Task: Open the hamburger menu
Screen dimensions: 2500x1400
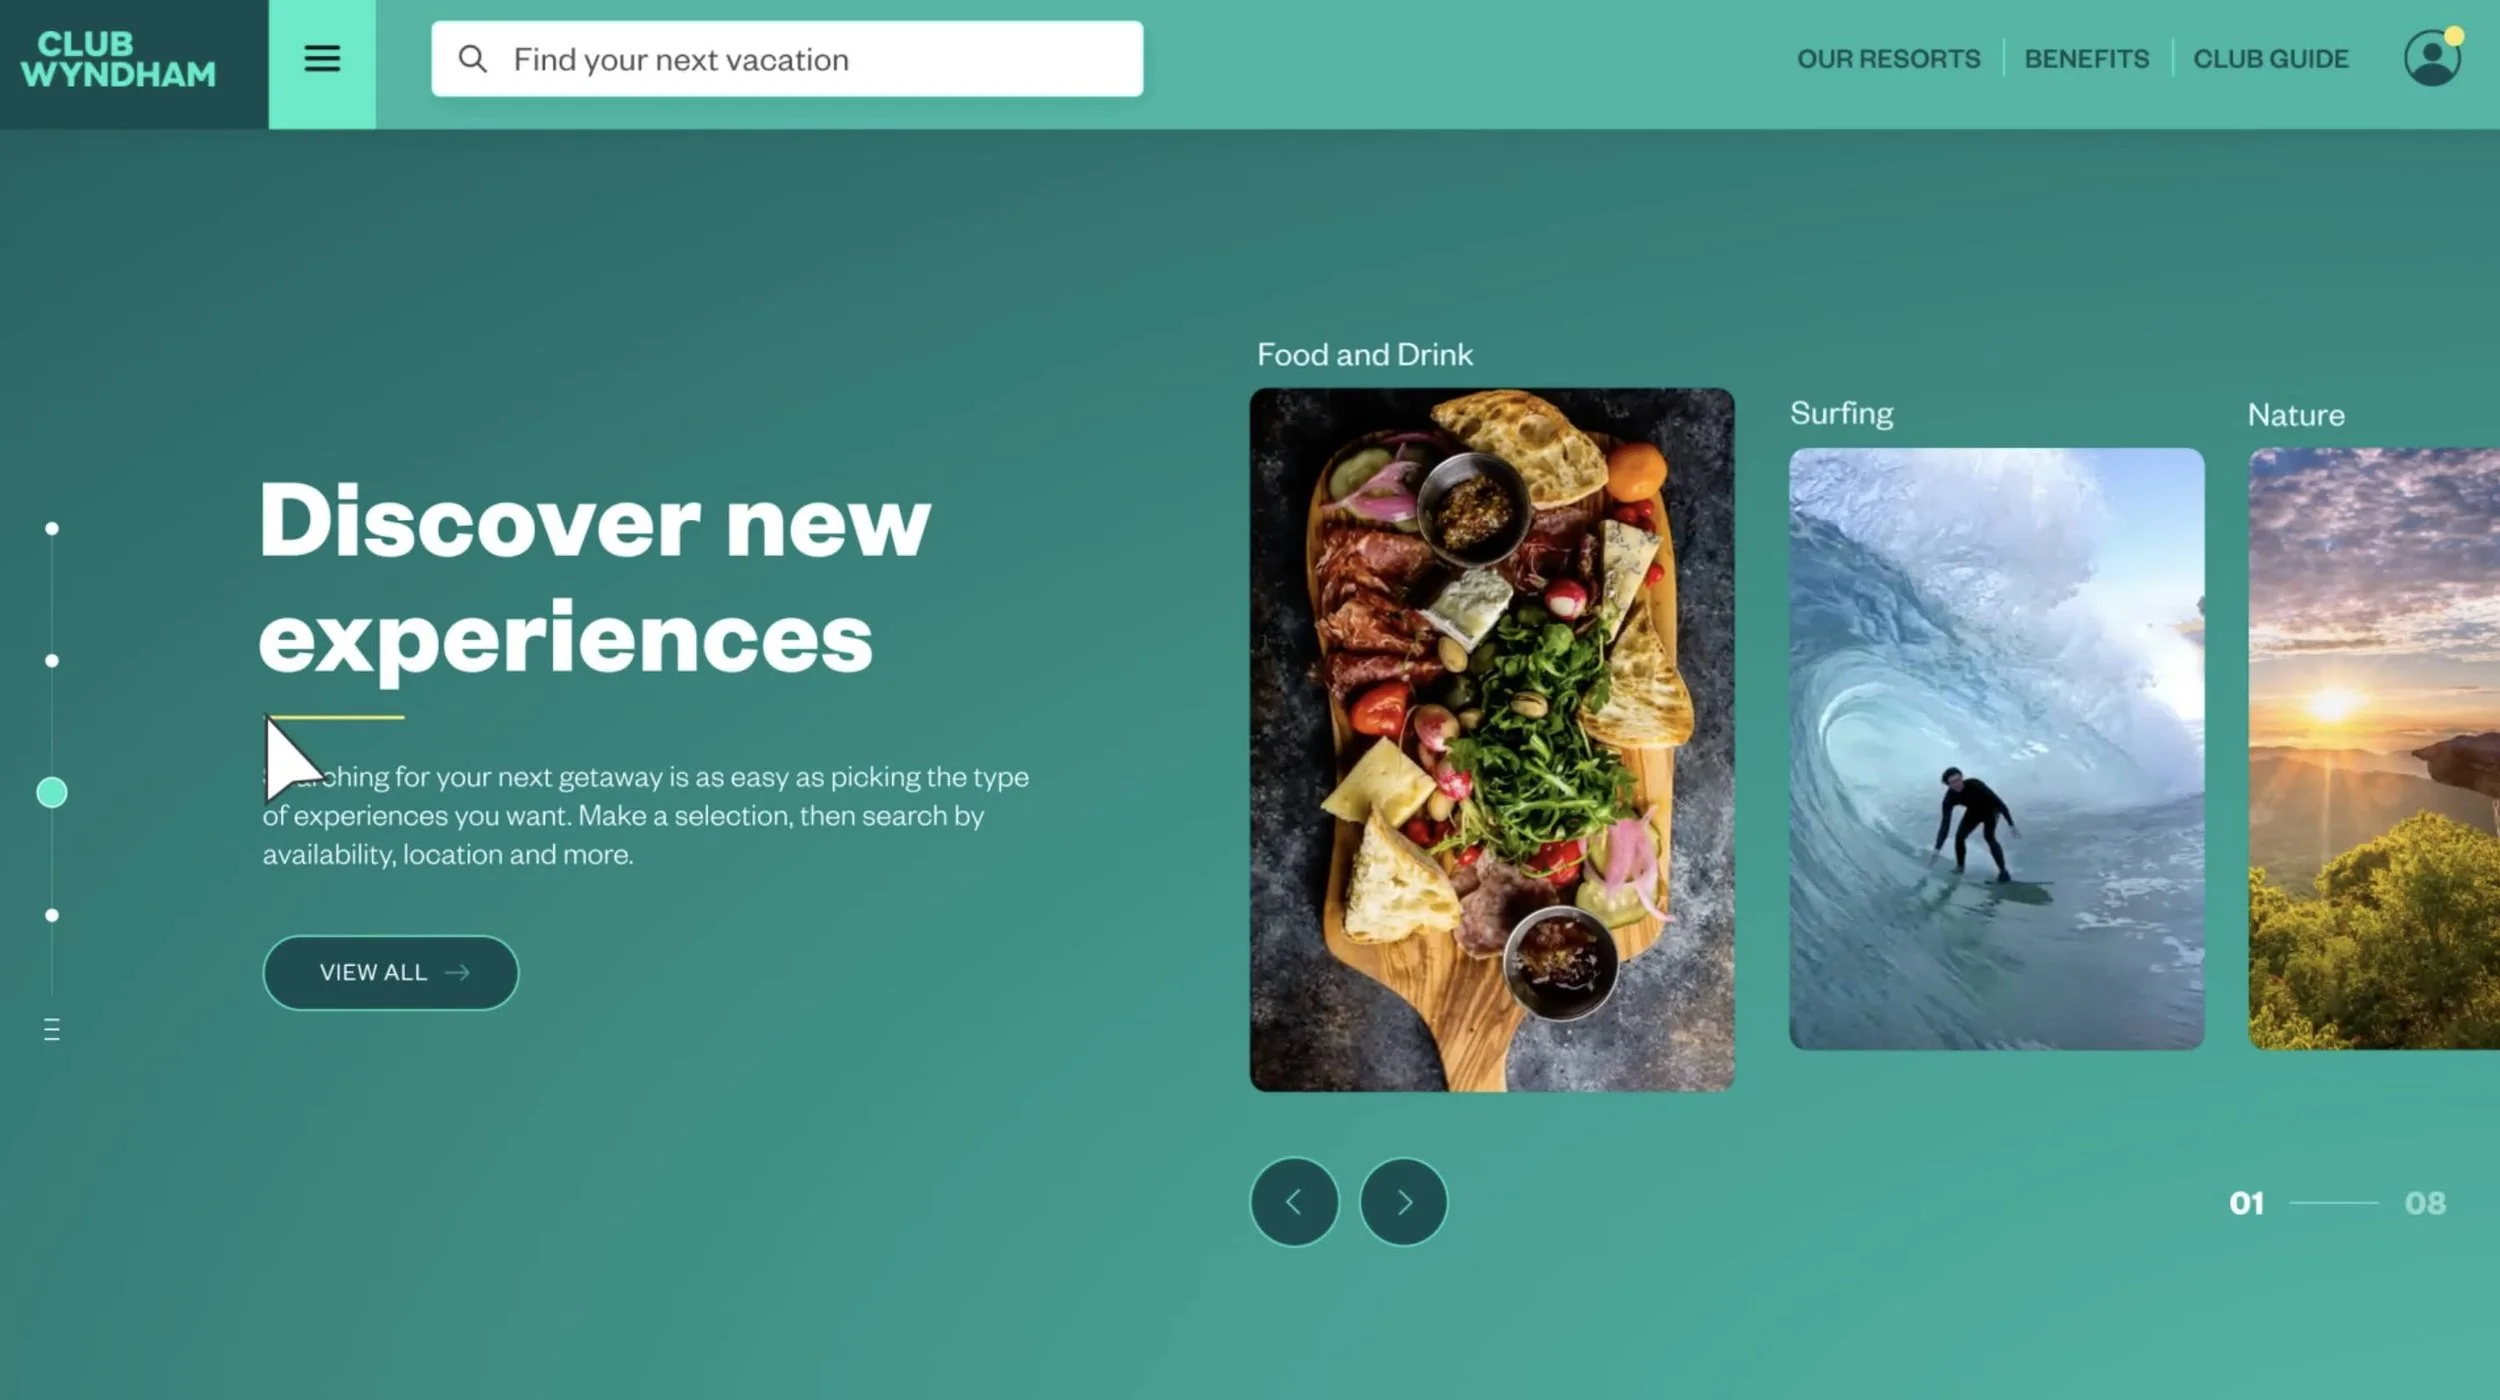Action: (x=322, y=58)
